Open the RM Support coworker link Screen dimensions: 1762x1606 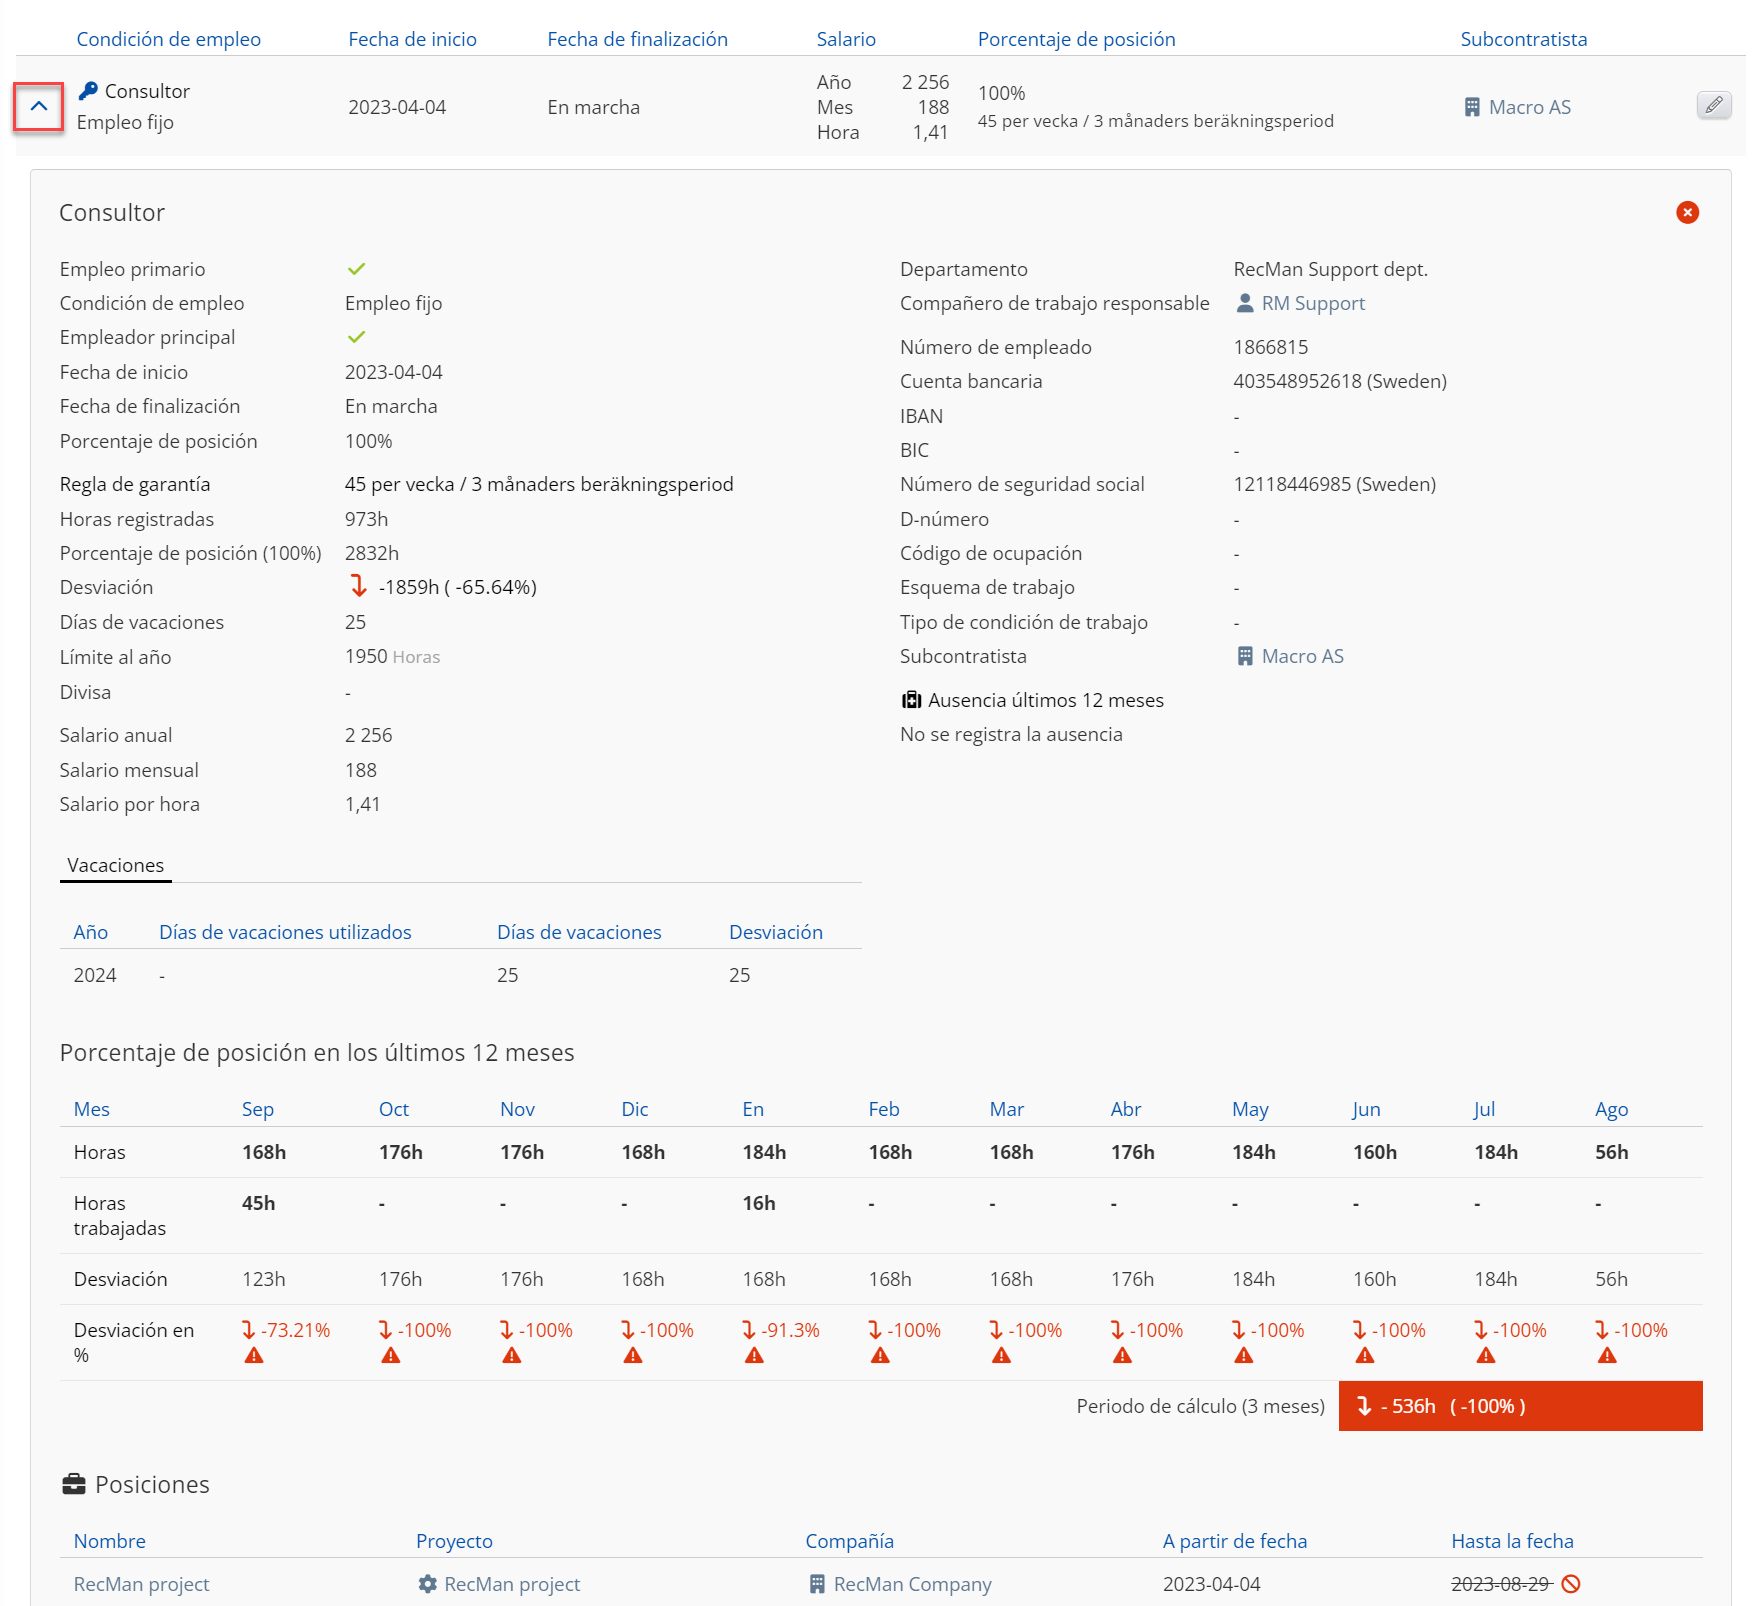tap(1313, 303)
